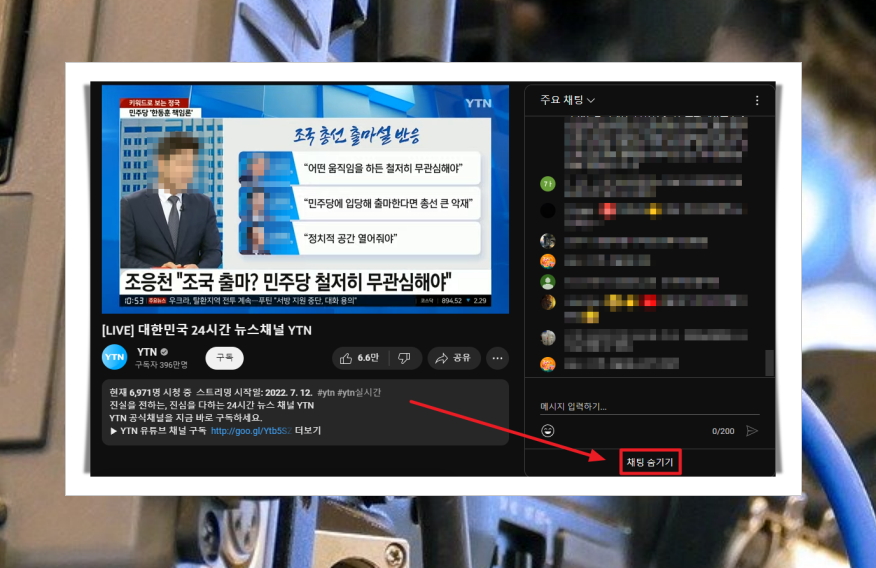Open the three-dot more actions under video
This screenshot has height=568, width=876.
(x=497, y=358)
